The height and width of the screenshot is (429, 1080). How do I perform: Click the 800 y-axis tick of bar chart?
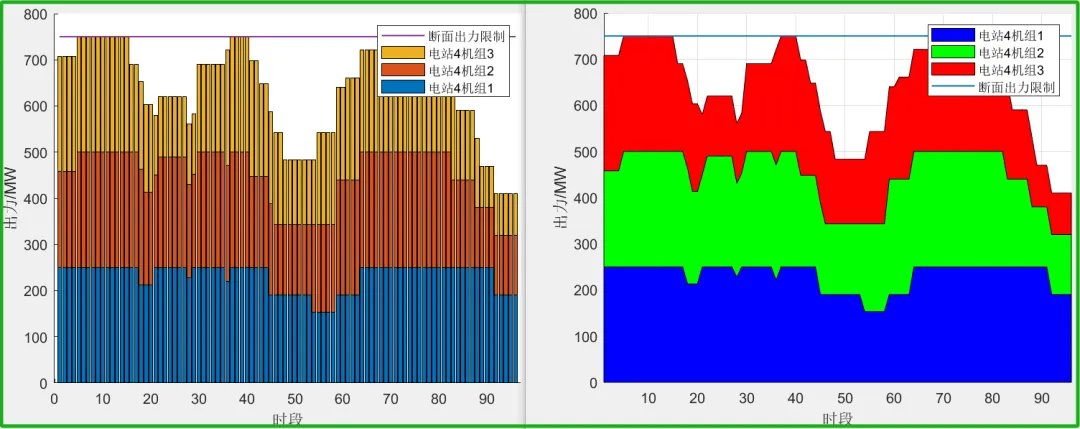35,14
